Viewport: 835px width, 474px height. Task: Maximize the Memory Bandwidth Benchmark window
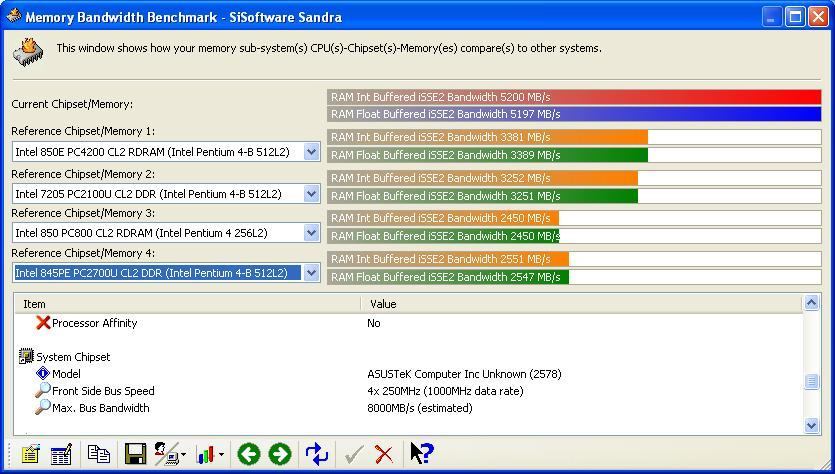click(796, 17)
